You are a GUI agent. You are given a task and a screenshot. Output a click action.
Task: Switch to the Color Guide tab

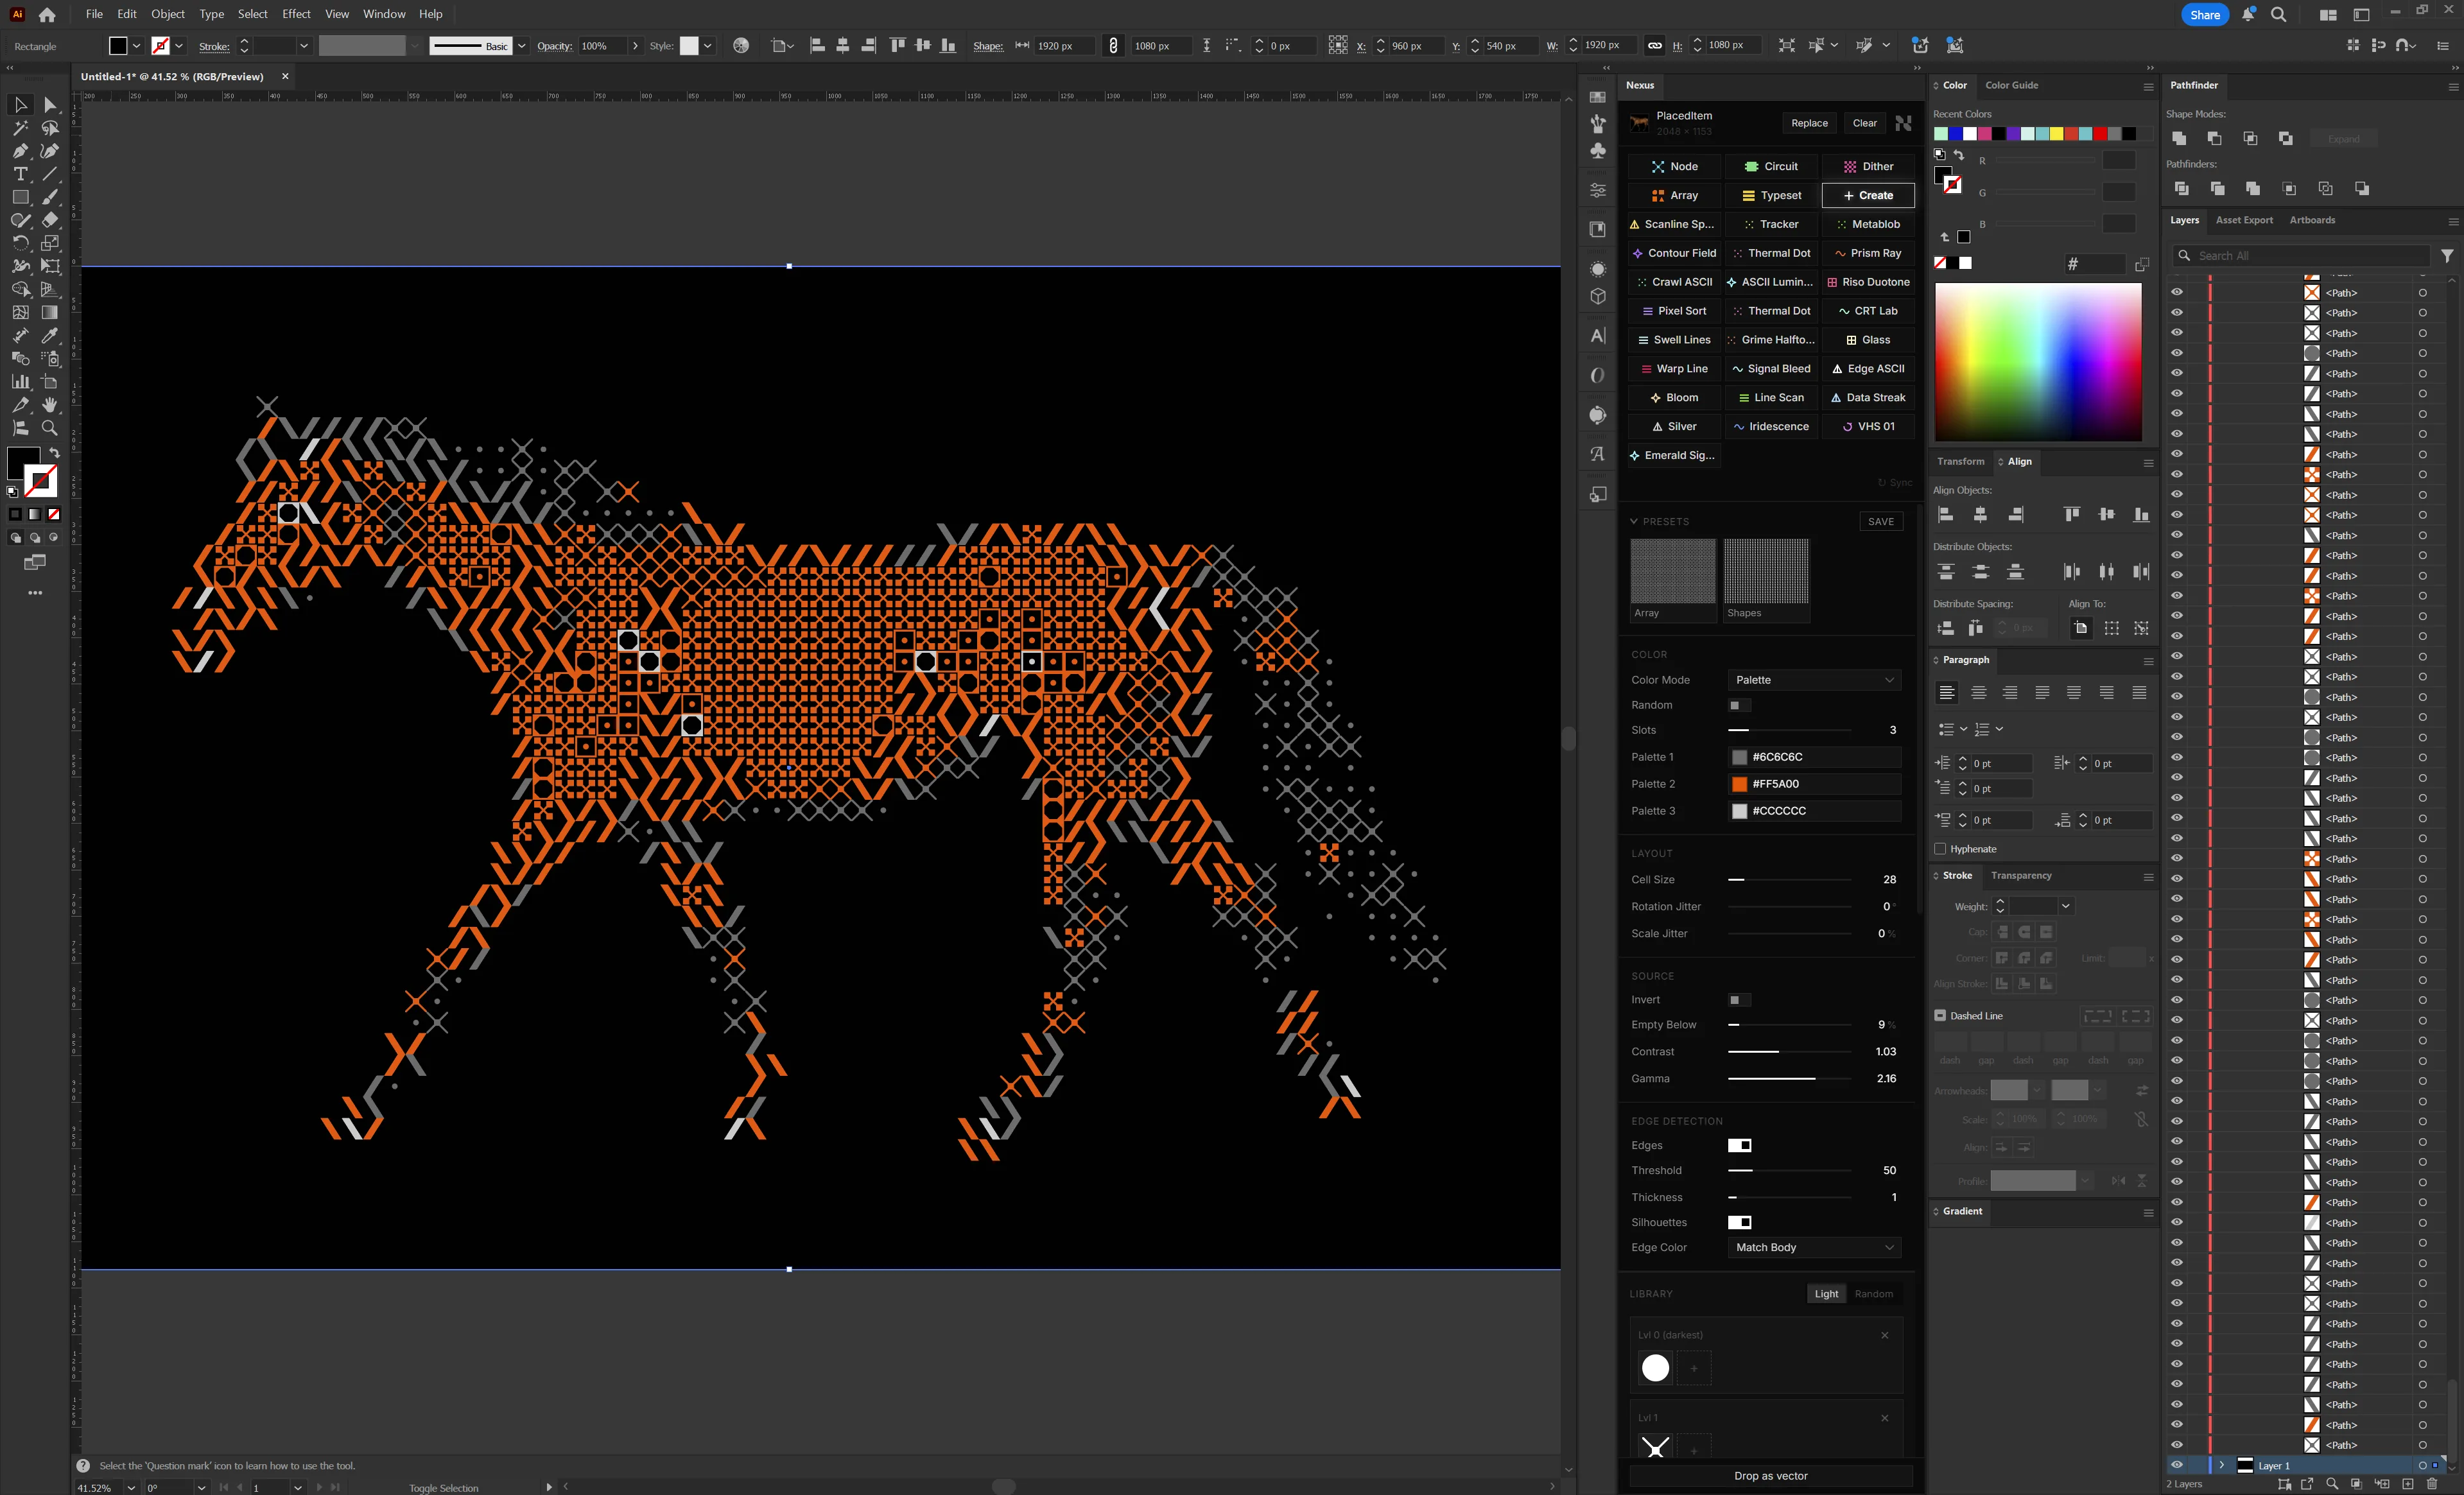(2011, 86)
